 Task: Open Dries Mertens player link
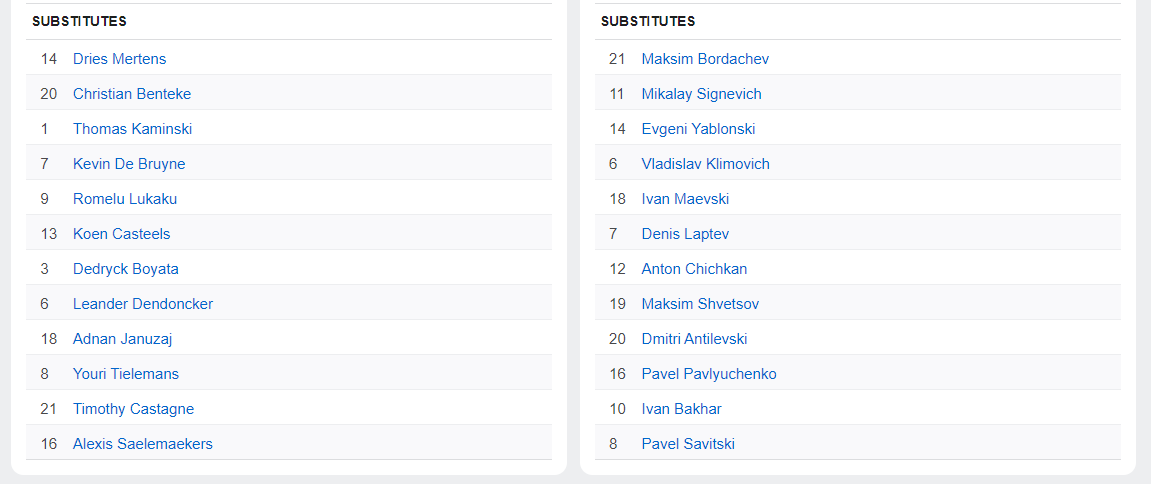[x=120, y=59]
